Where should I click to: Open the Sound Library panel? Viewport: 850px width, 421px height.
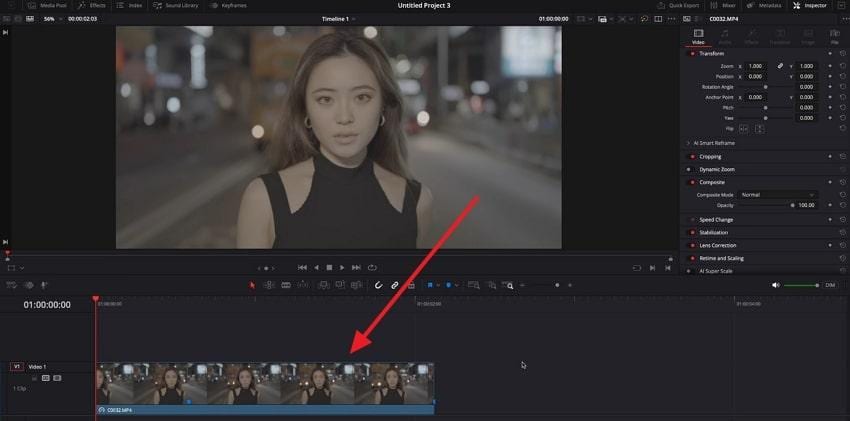(176, 5)
